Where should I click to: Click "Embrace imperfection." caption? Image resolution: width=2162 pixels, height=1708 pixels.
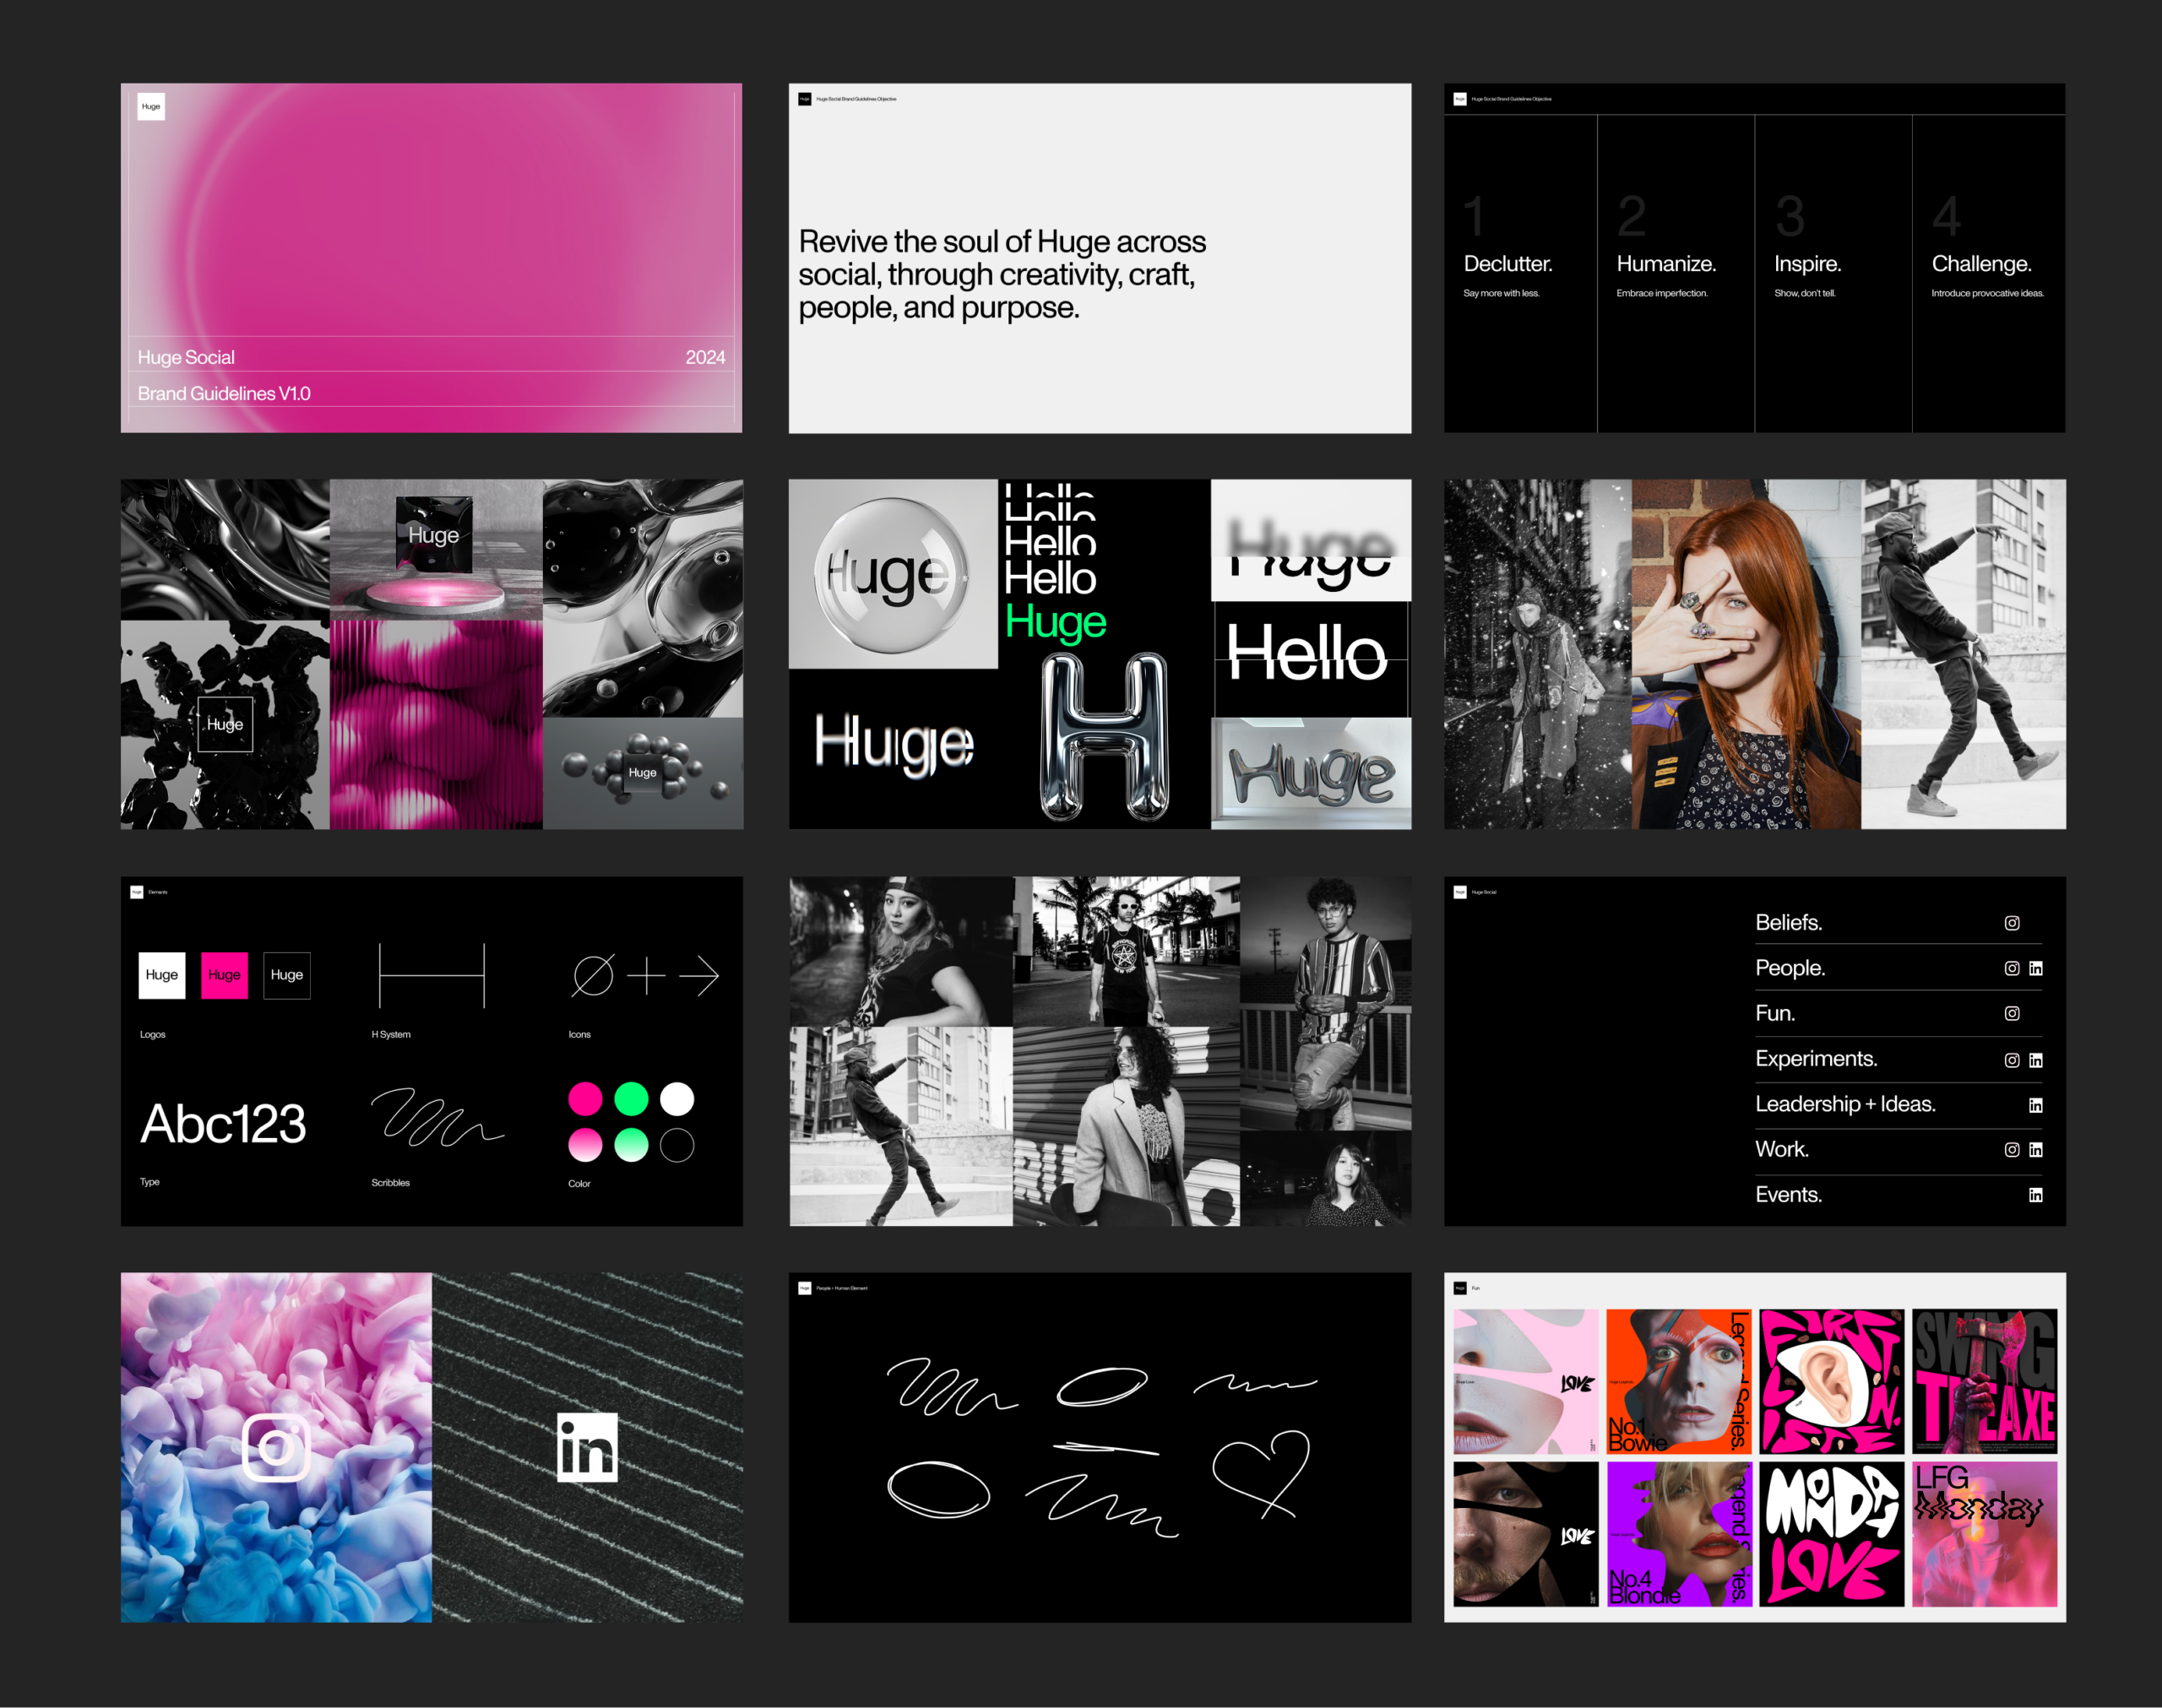point(1662,293)
